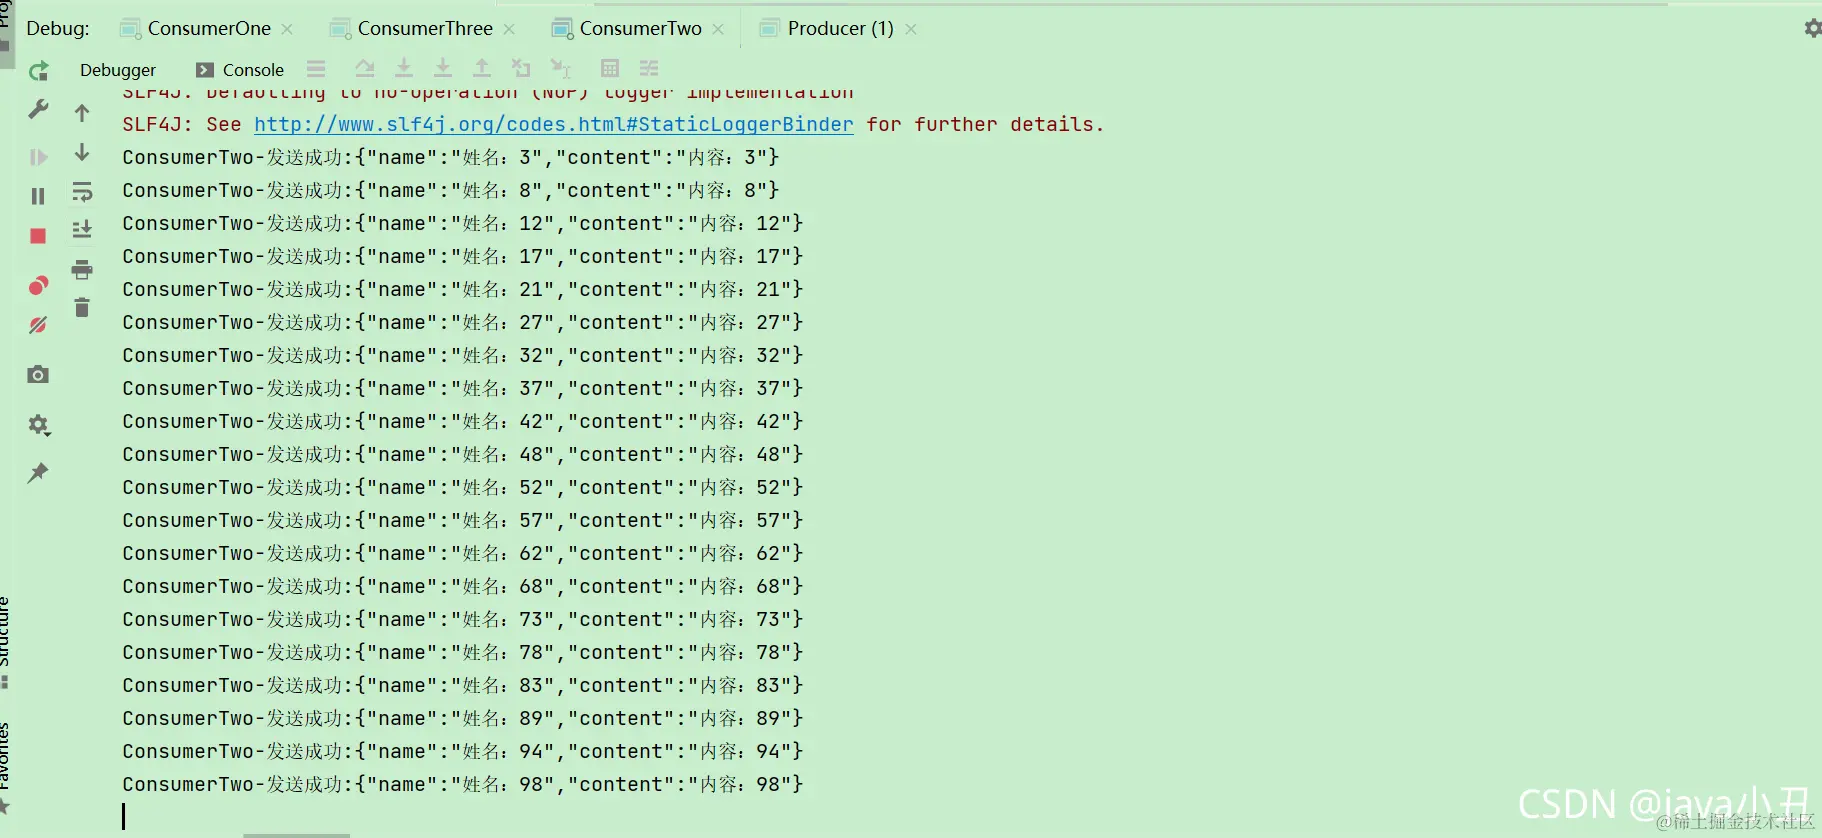The image size is (1822, 838).
Task: Get thread dump camera icon
Action: (x=38, y=374)
